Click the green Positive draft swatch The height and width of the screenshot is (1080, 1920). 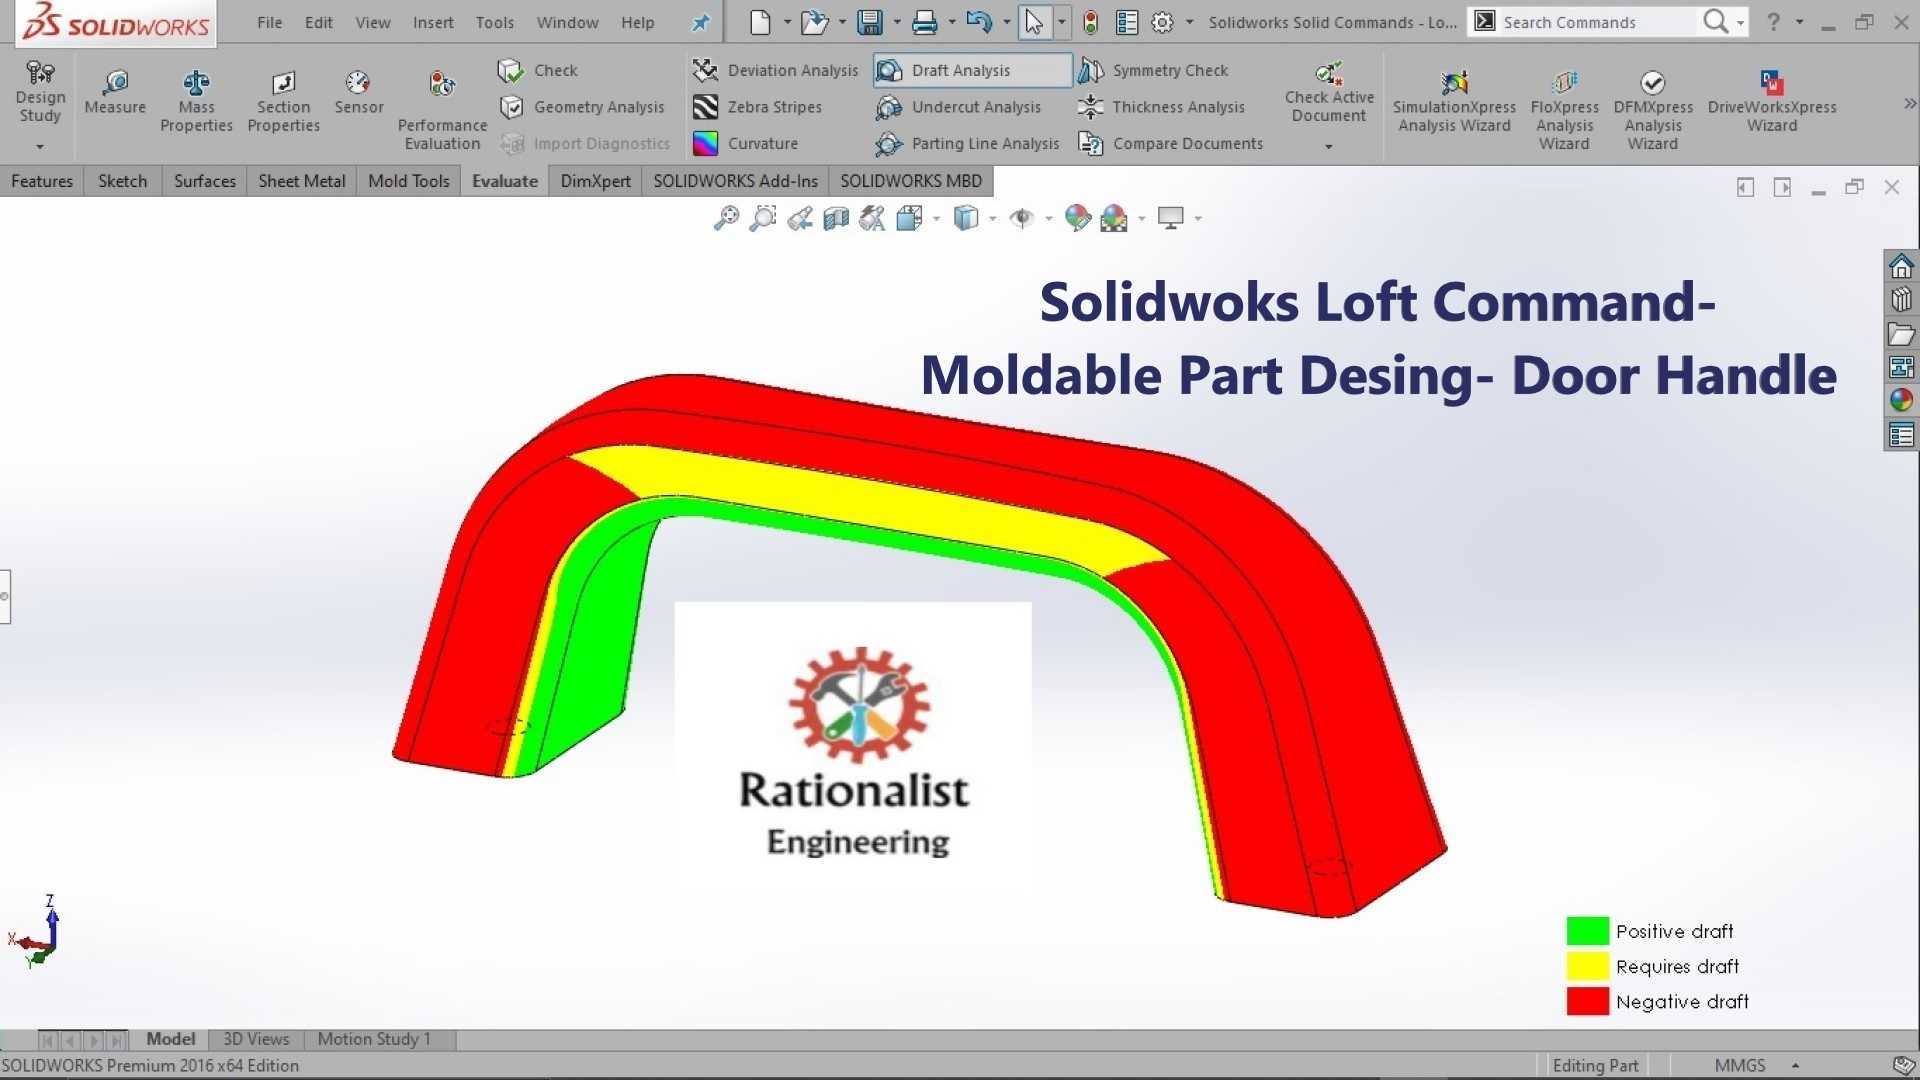tap(1587, 931)
